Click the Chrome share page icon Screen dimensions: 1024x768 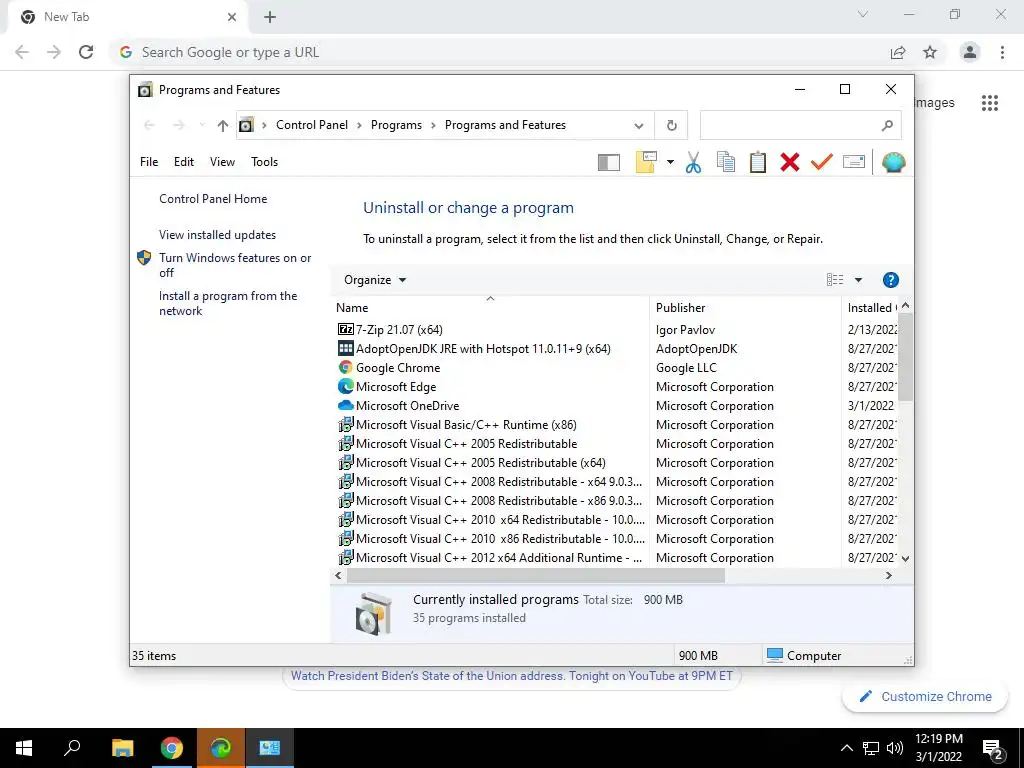898,52
